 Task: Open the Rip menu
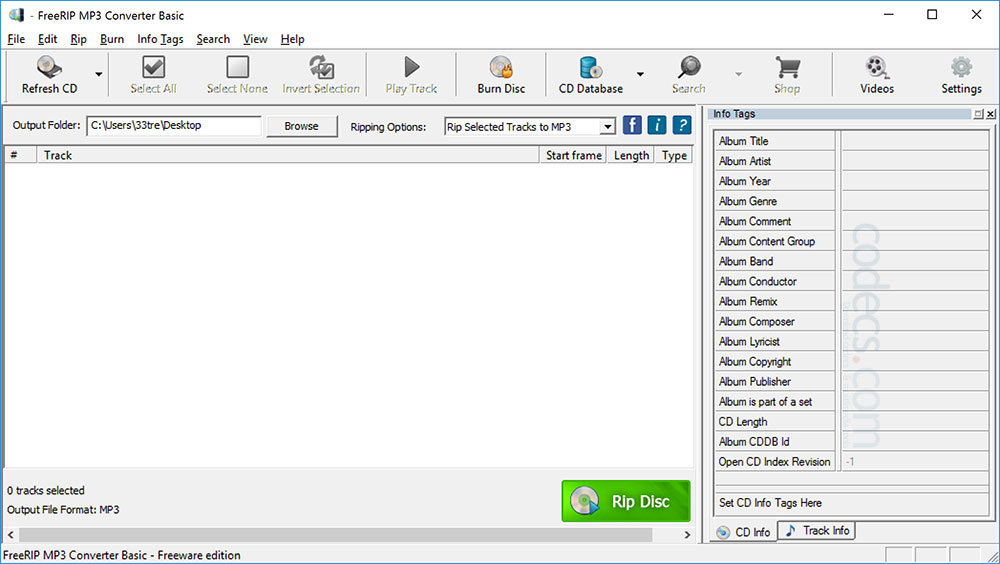tap(78, 39)
